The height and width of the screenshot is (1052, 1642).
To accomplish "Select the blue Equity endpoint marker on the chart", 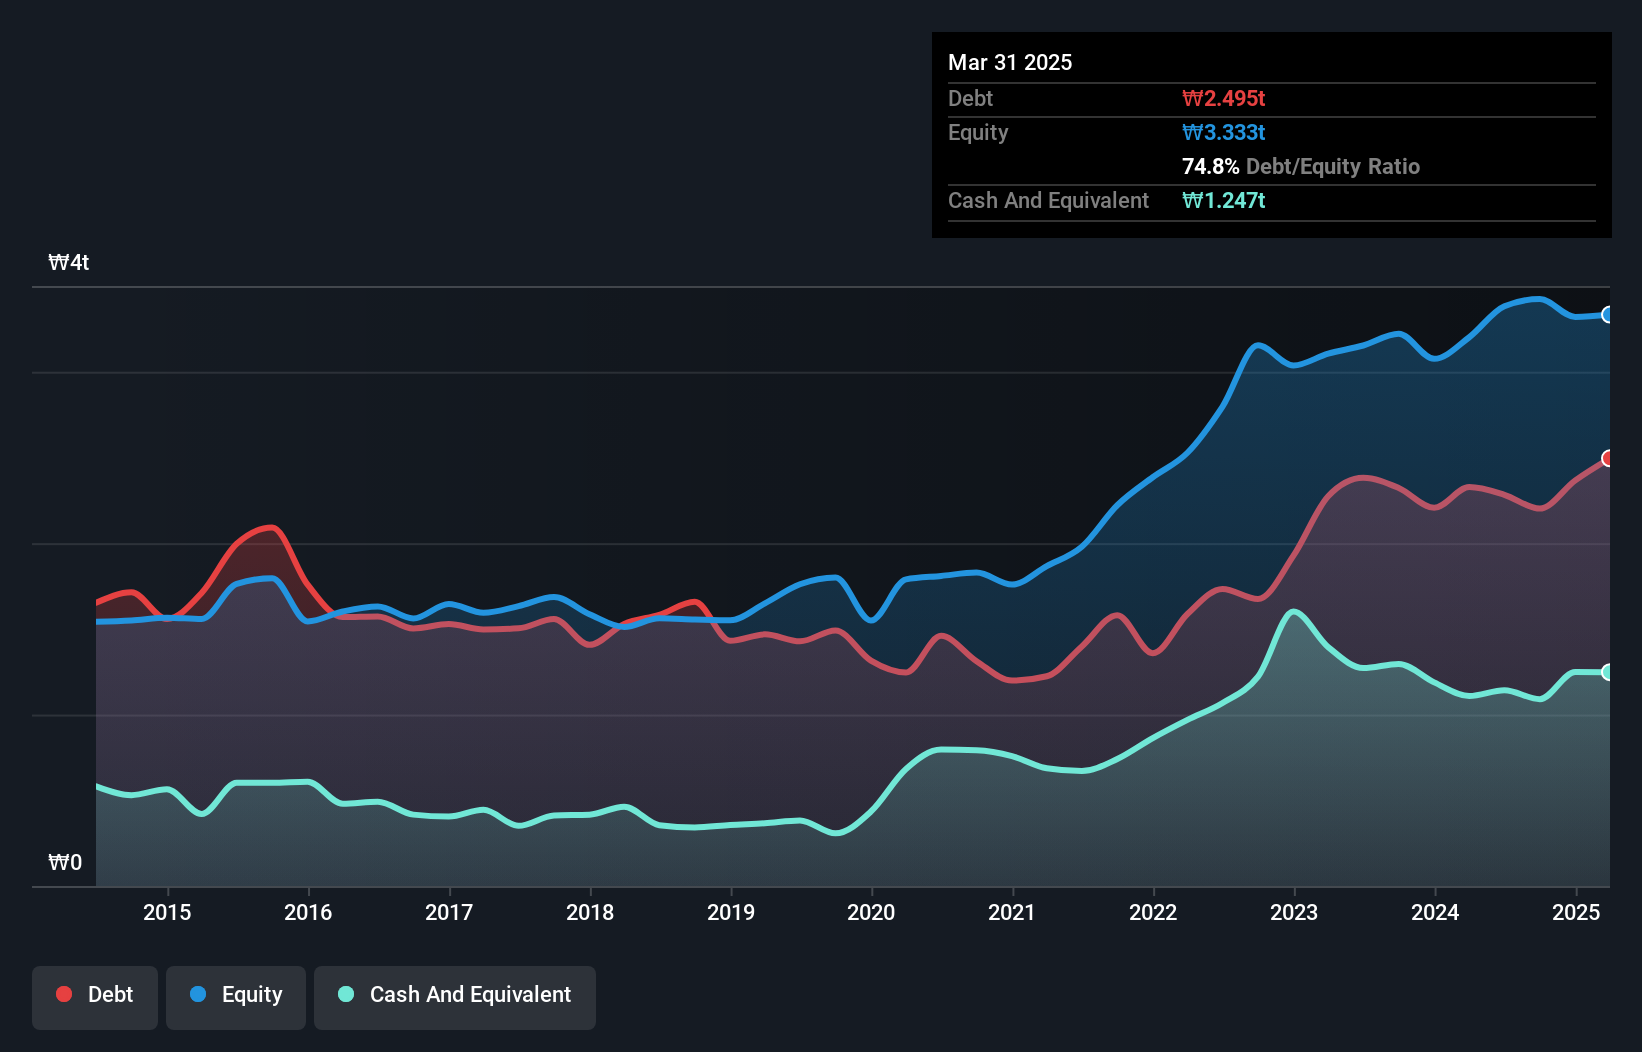I will pos(1608,315).
